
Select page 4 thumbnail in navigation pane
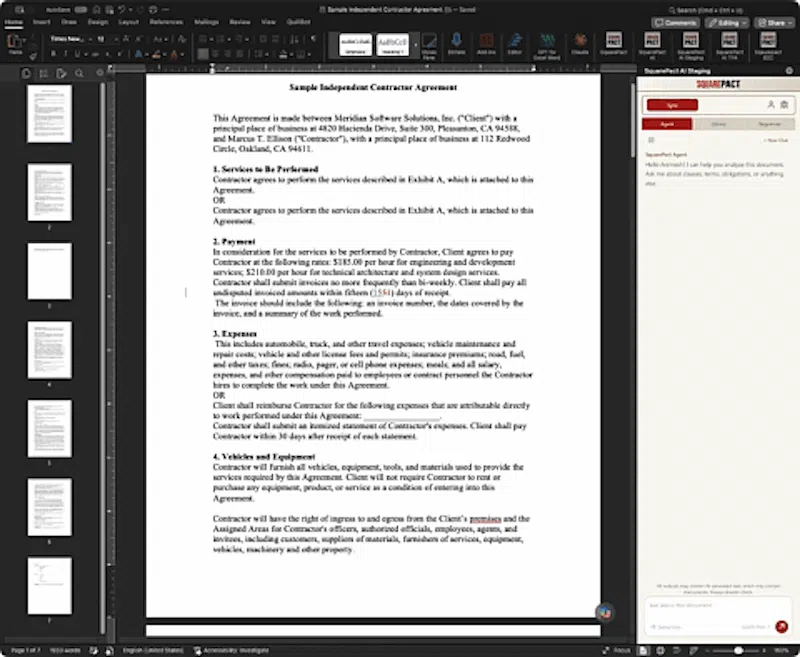pyautogui.click(x=49, y=350)
